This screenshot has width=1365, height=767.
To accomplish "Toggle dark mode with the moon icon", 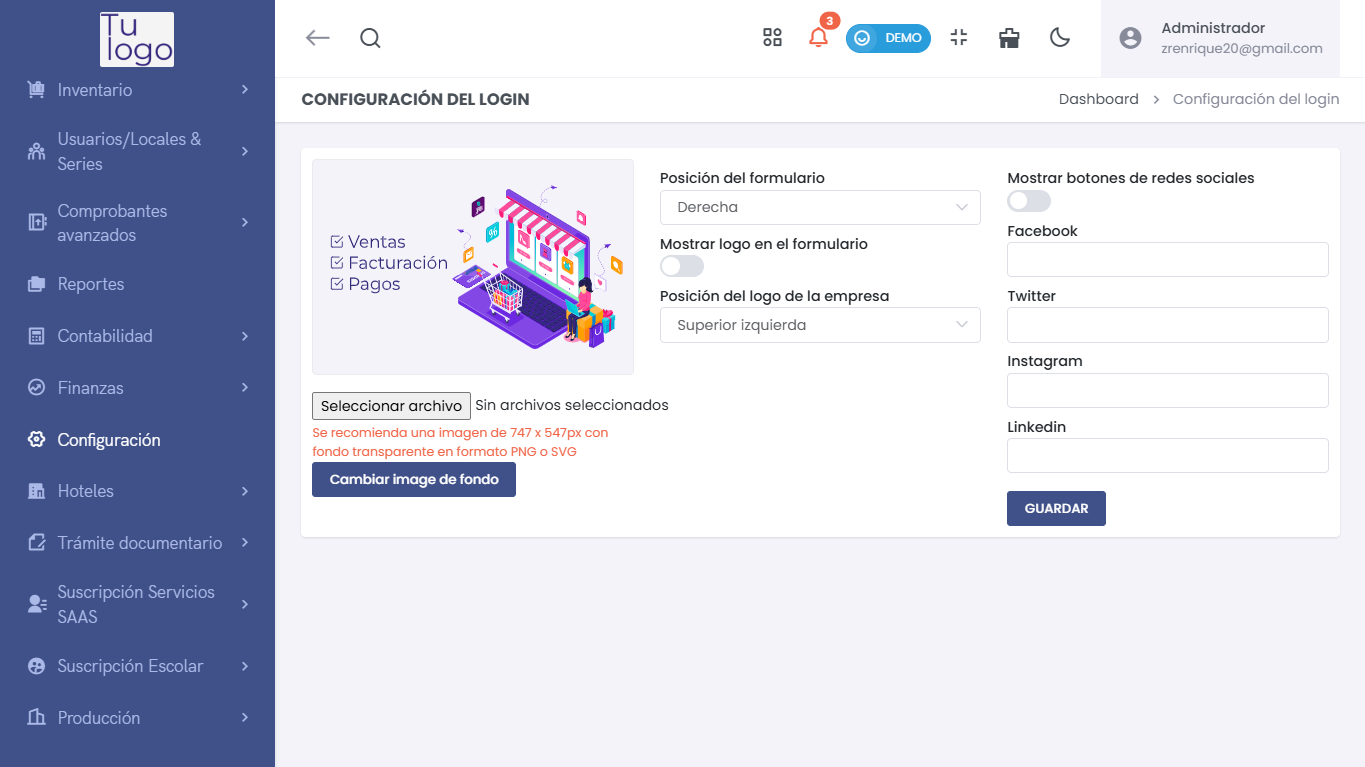I will coord(1059,38).
